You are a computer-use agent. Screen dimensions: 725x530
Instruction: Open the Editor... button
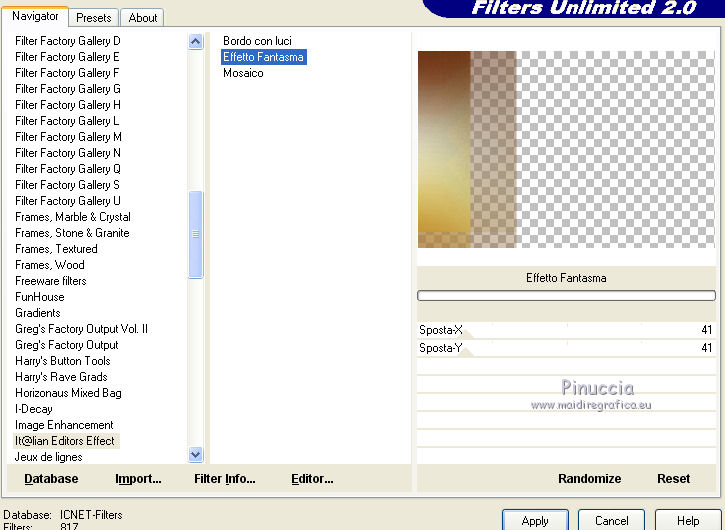[312, 479]
